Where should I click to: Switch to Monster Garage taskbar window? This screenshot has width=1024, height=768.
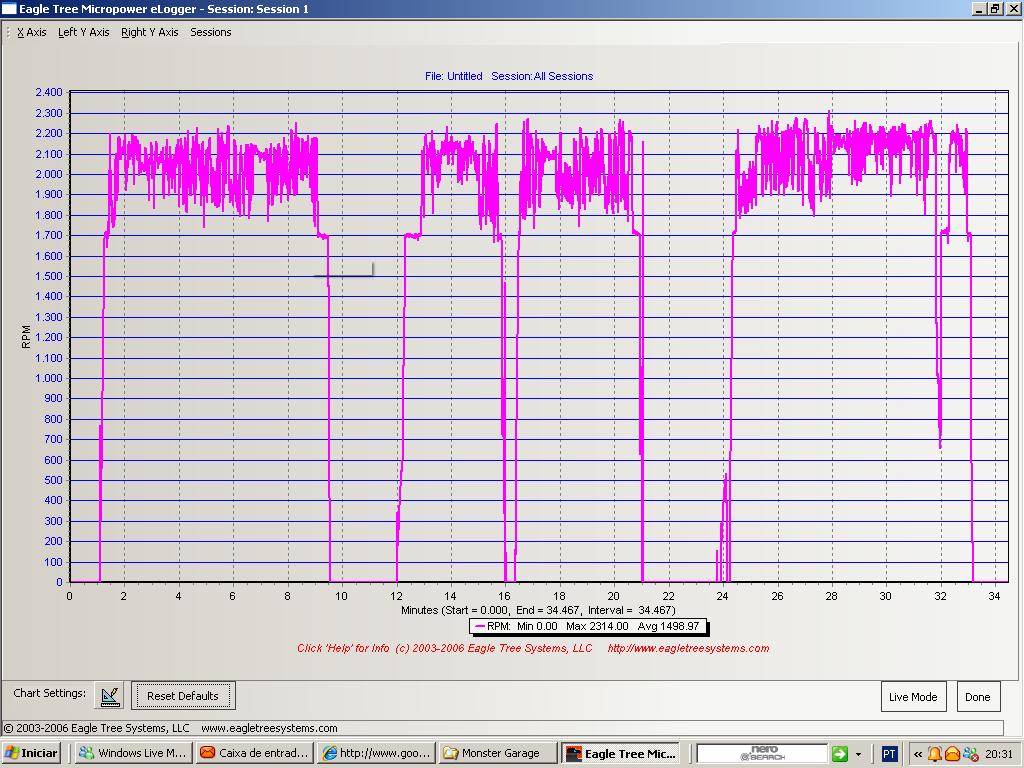tap(497, 753)
